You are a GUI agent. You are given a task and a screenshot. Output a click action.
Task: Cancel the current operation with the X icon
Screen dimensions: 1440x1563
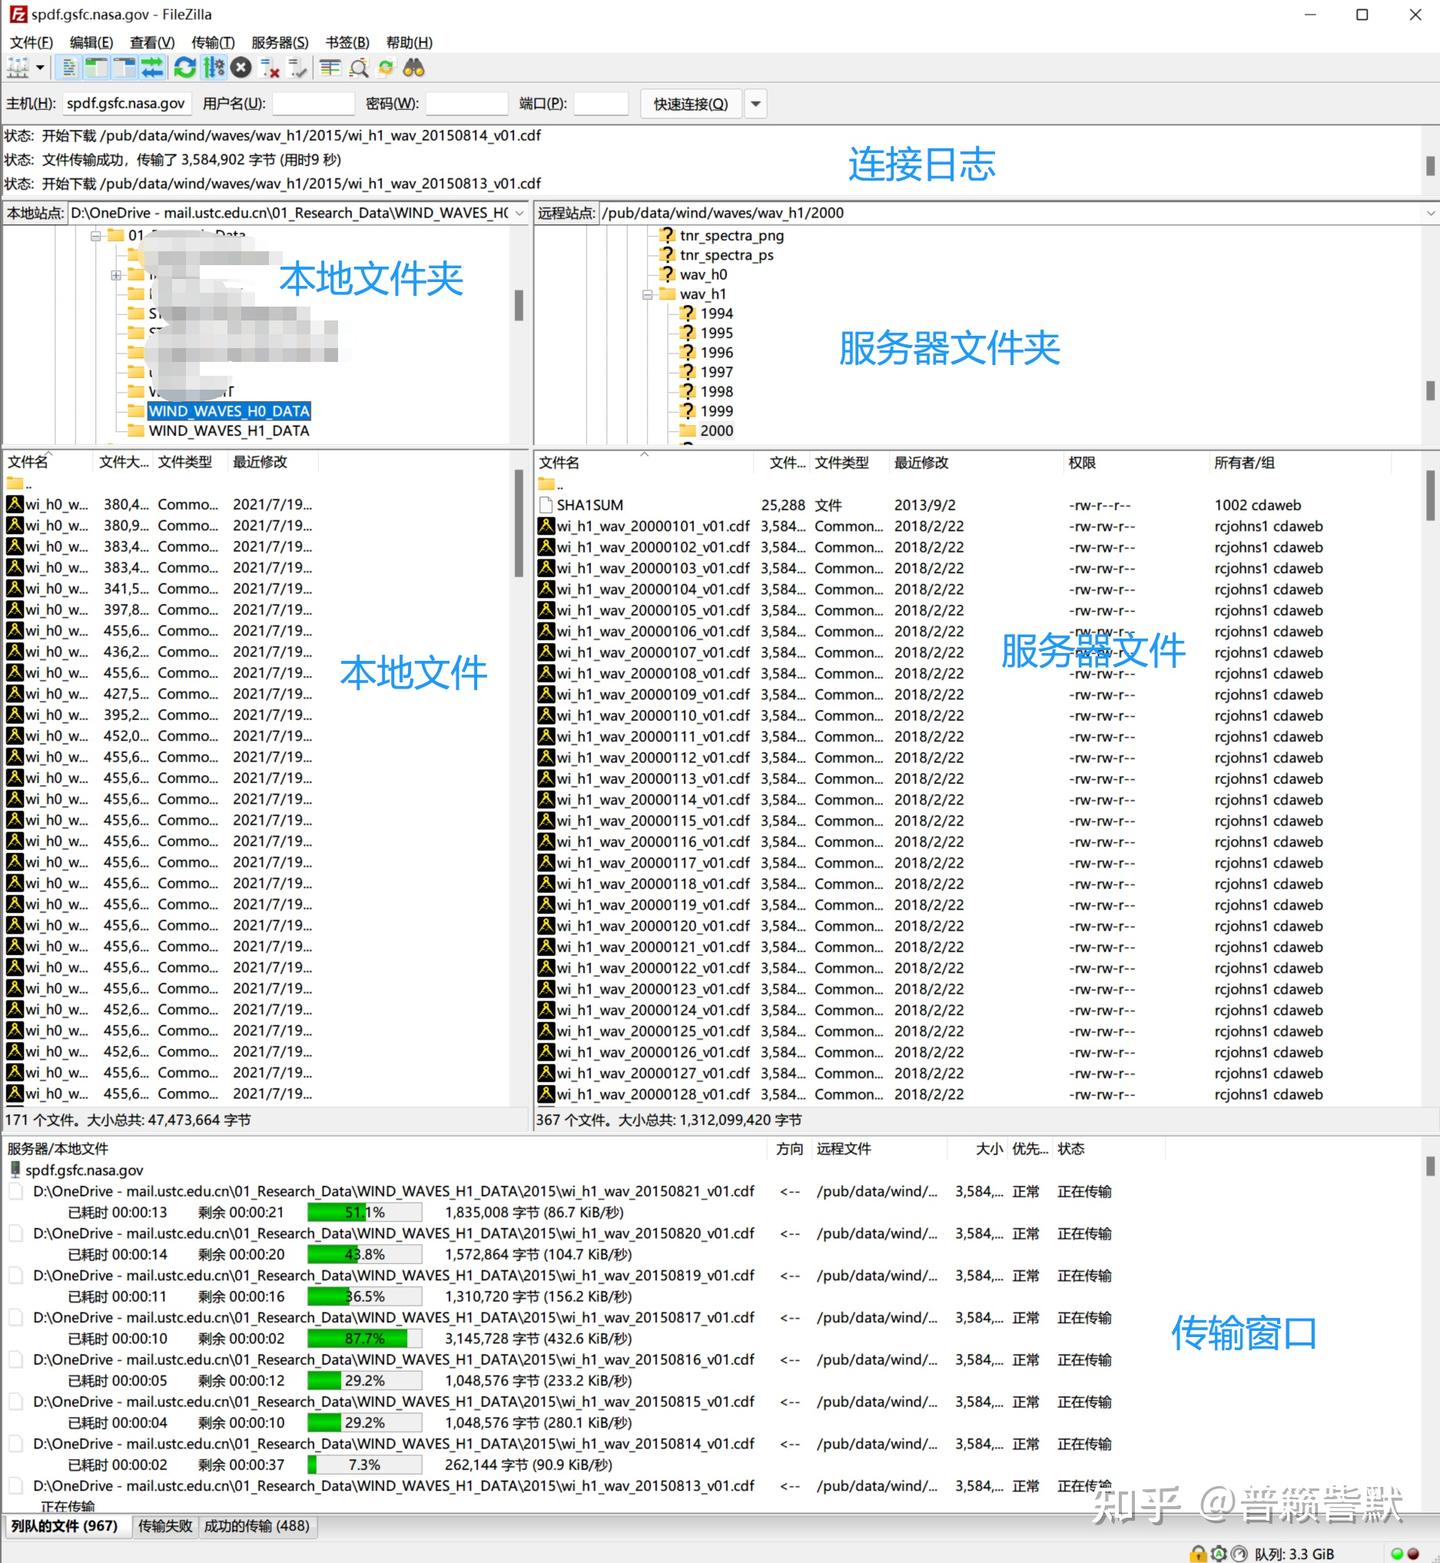pyautogui.click(x=241, y=68)
